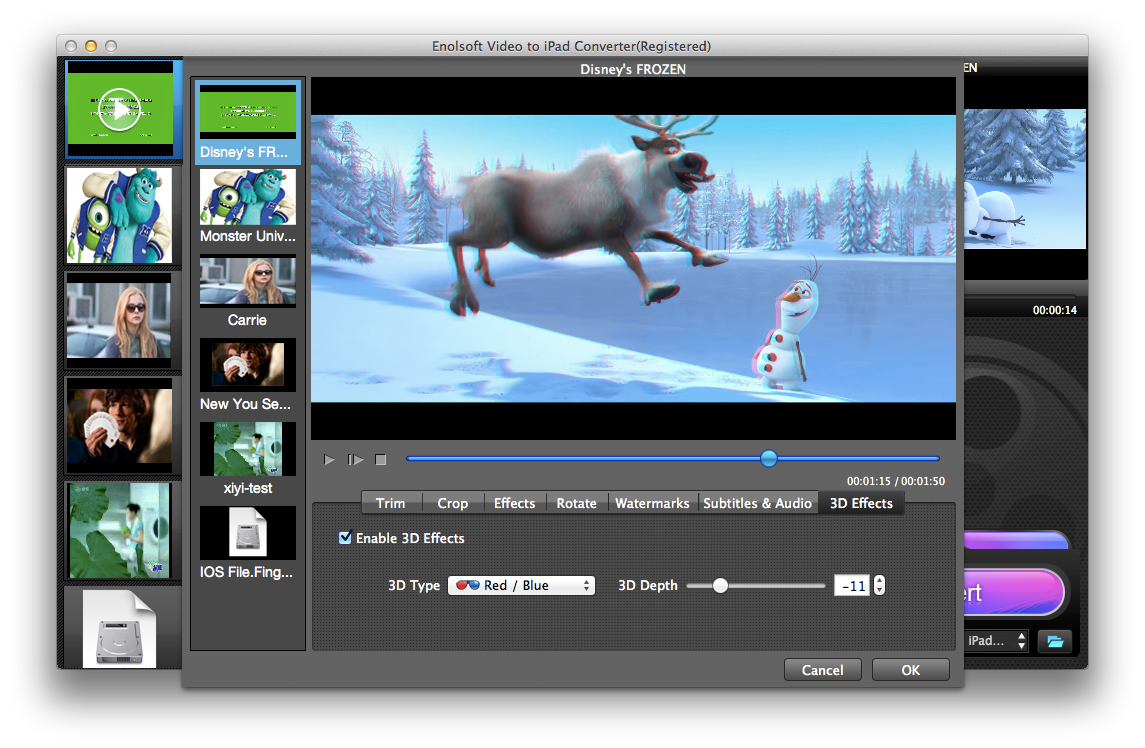The image size is (1145, 748).
Task: Click the 00:00:14 time in main window
Action: tap(1054, 310)
